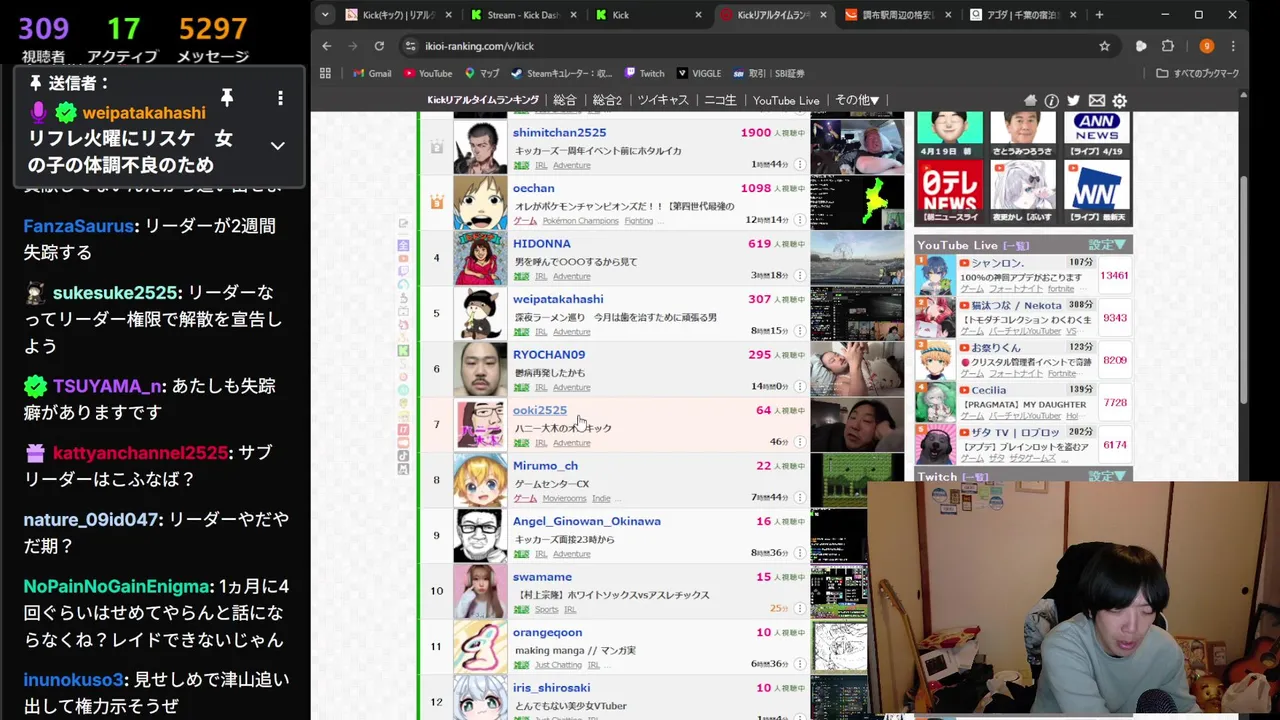Go back in browser history

(x=327, y=46)
